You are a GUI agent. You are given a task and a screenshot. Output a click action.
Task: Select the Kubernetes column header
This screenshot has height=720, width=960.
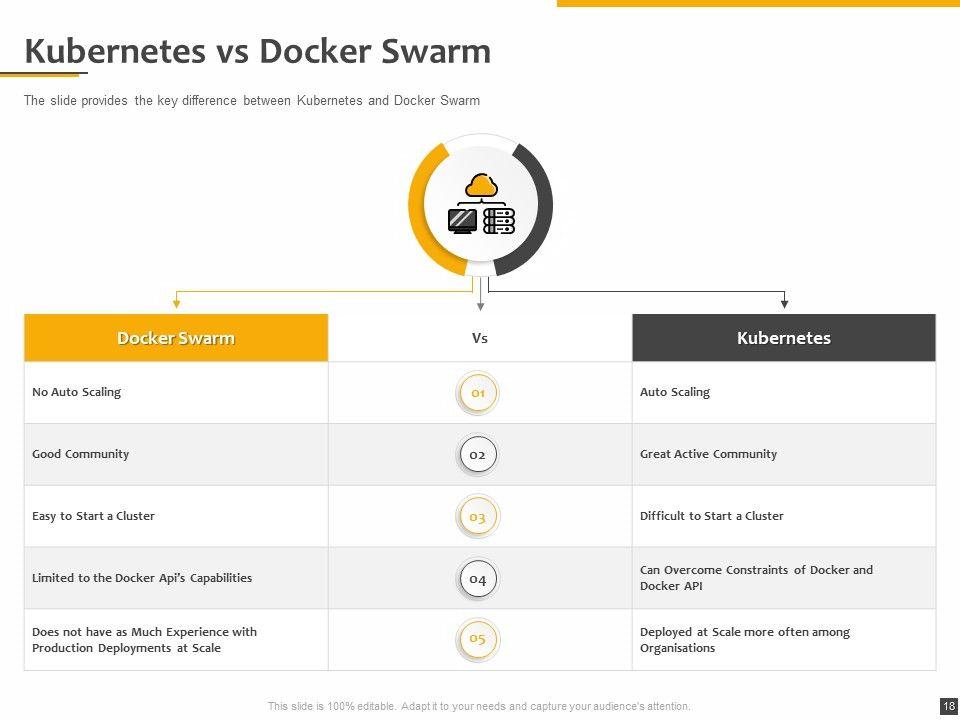pos(784,338)
